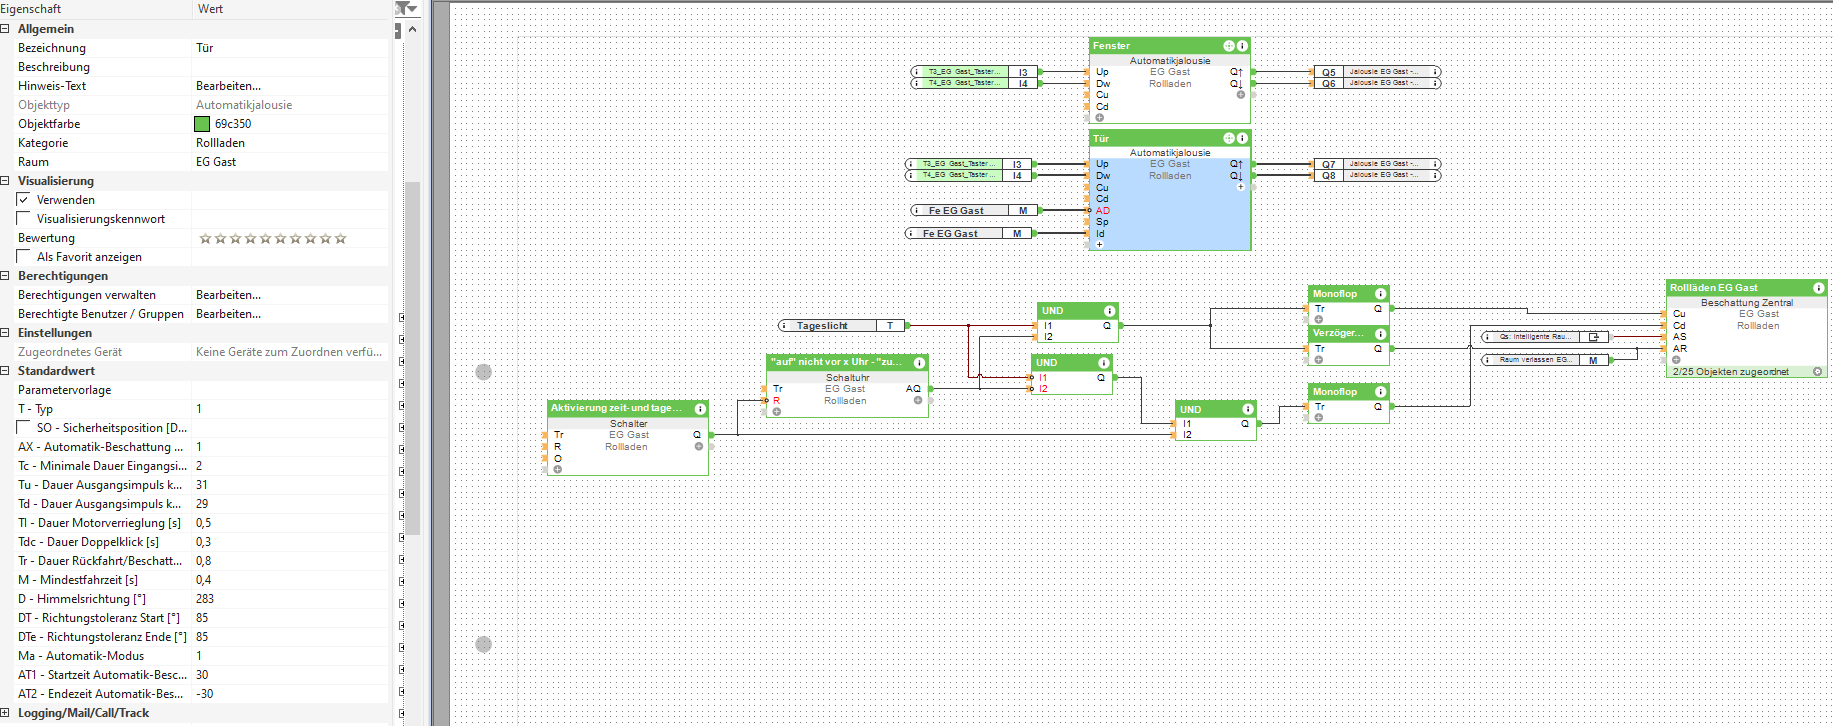The image size is (1833, 726).
Task: Uncheck the Verwenden checkbox
Action: [x=24, y=200]
